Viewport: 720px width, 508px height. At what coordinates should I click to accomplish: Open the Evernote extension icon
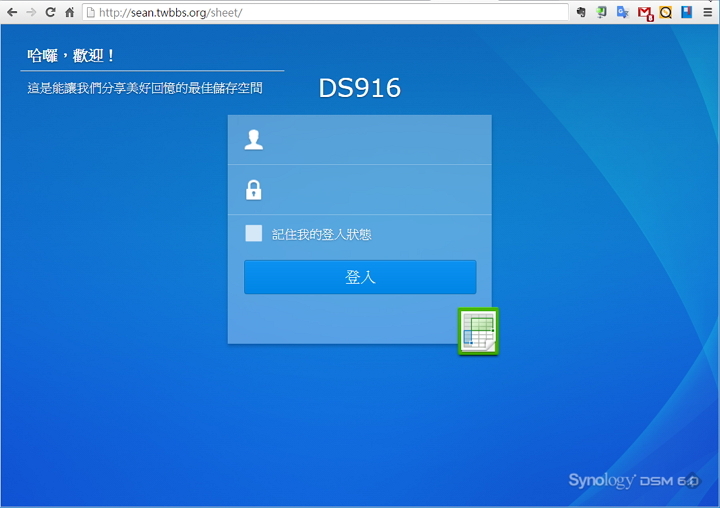581,12
